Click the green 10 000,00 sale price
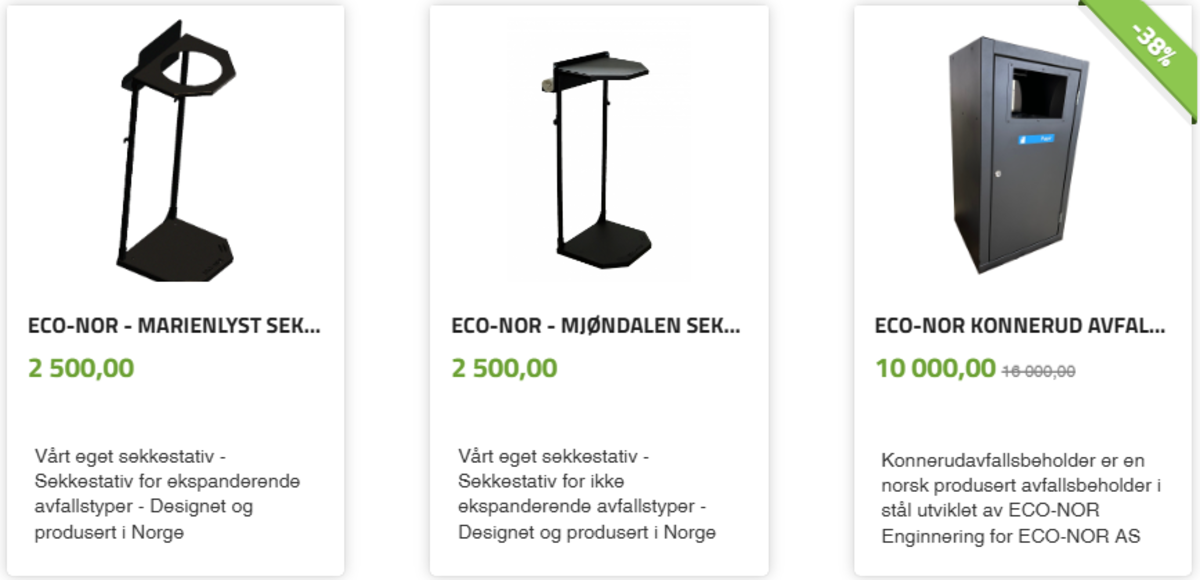The image size is (1200, 580). pyautogui.click(x=936, y=368)
